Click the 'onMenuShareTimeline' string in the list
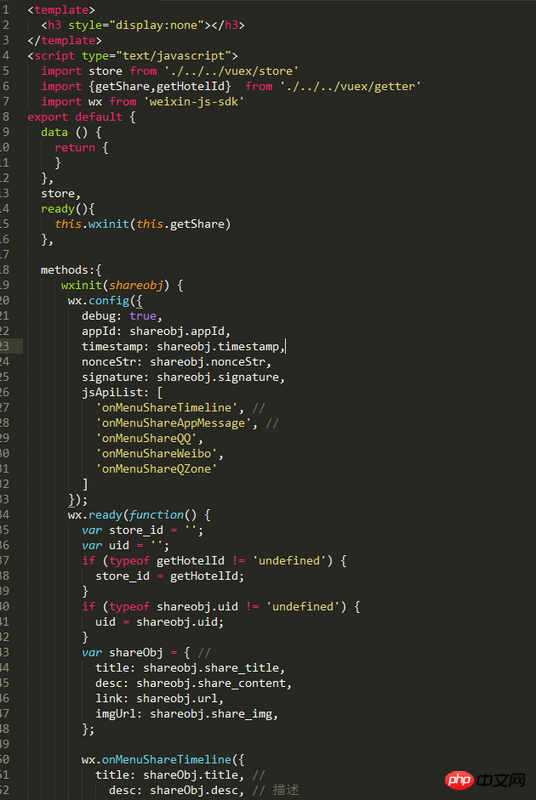This screenshot has height=800, width=536. pos(167,408)
